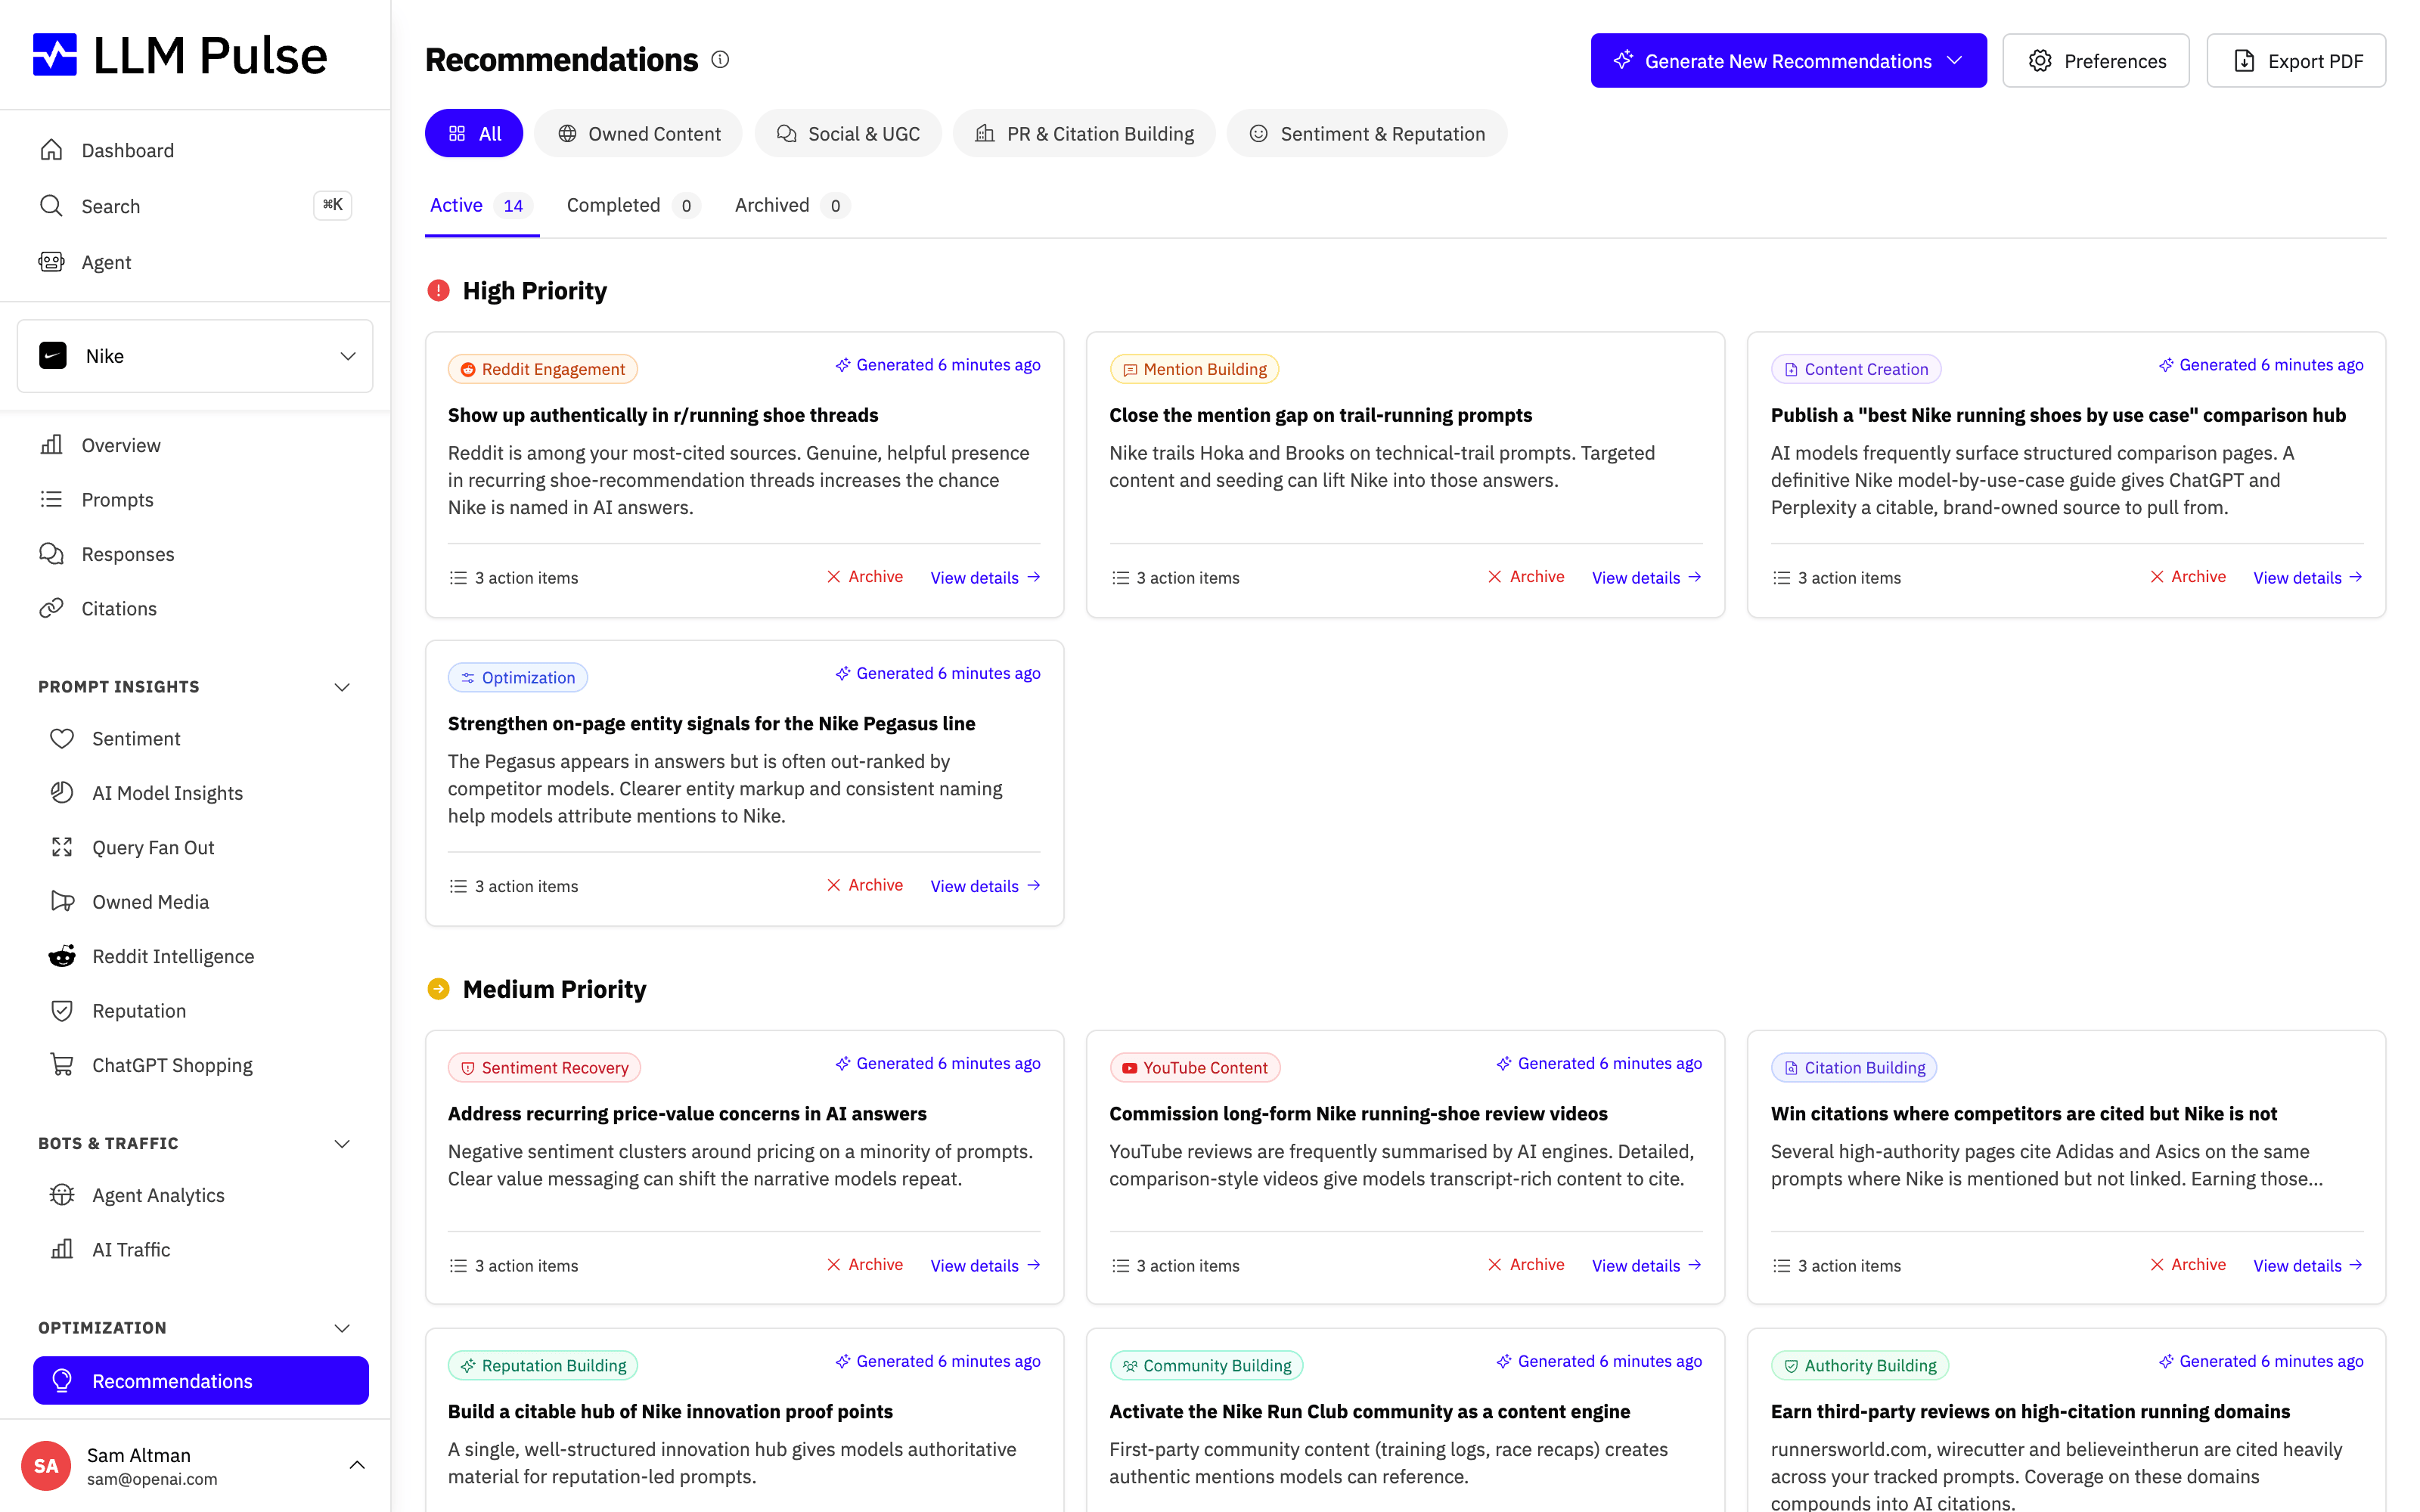Open AI Model Insights pie icon
This screenshot has width=2420, height=1512.
(x=62, y=793)
